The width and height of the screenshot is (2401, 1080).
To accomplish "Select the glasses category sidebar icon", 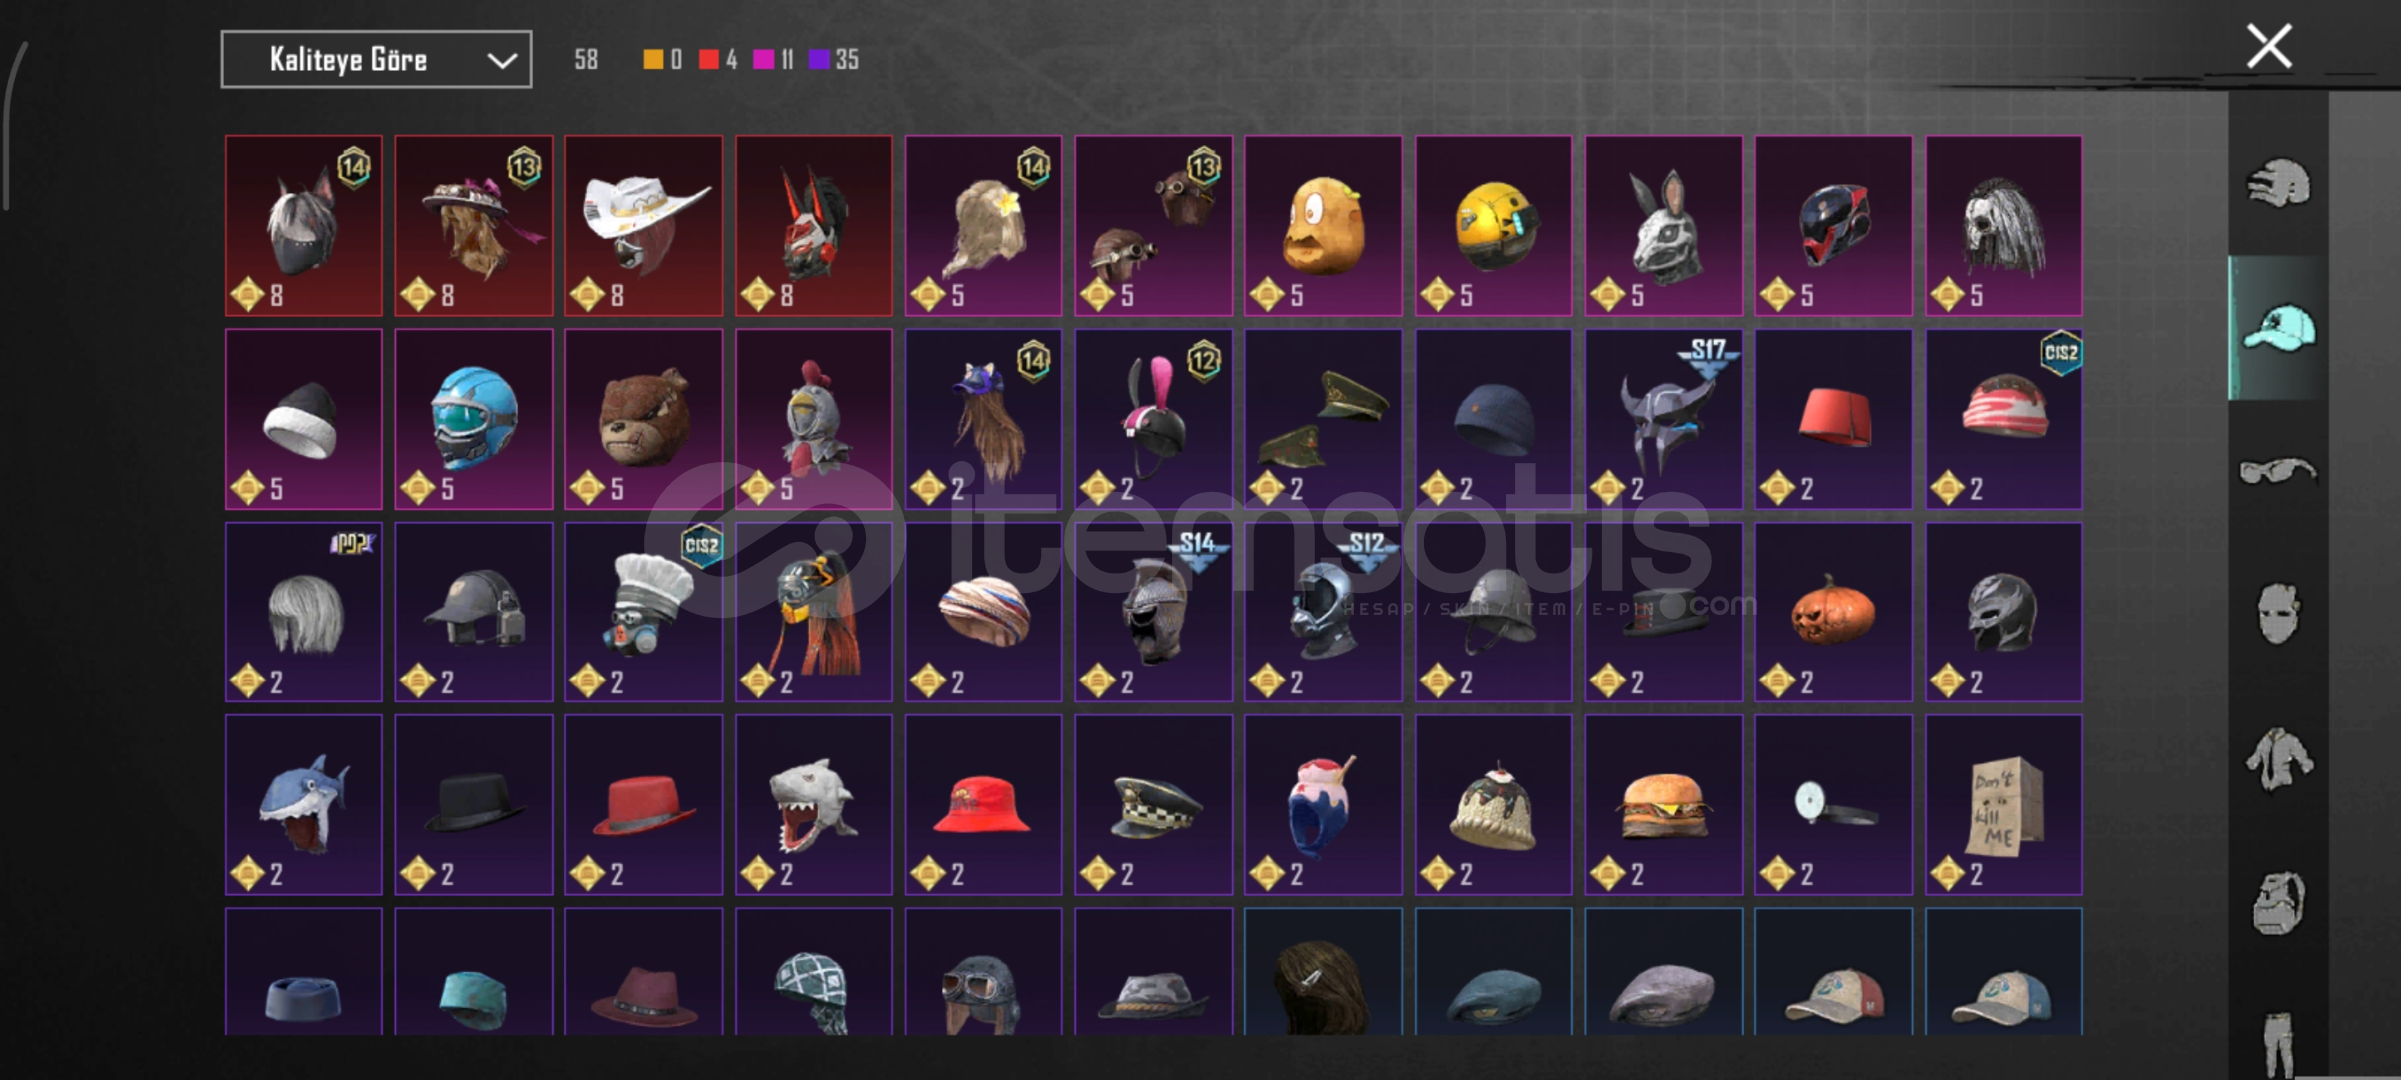I will (2279, 470).
